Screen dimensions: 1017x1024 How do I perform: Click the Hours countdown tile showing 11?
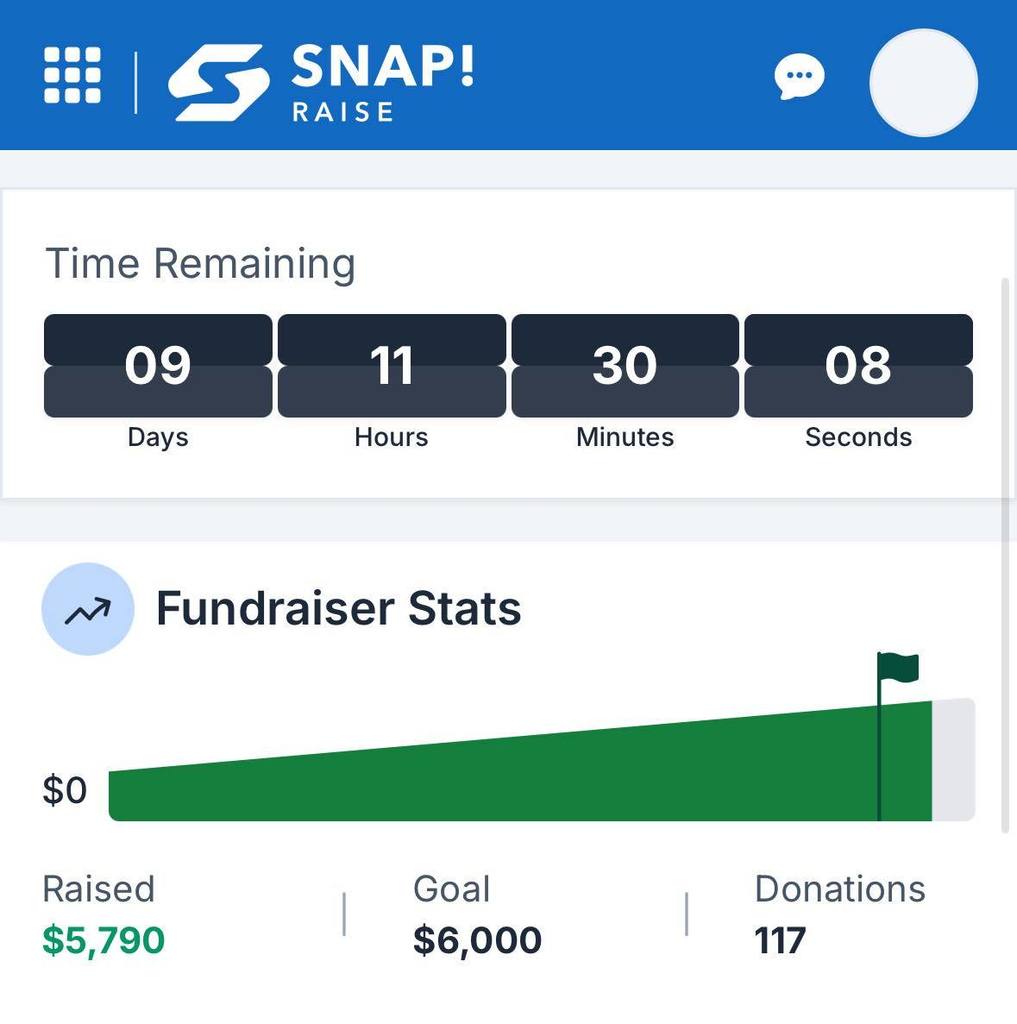[x=391, y=365]
